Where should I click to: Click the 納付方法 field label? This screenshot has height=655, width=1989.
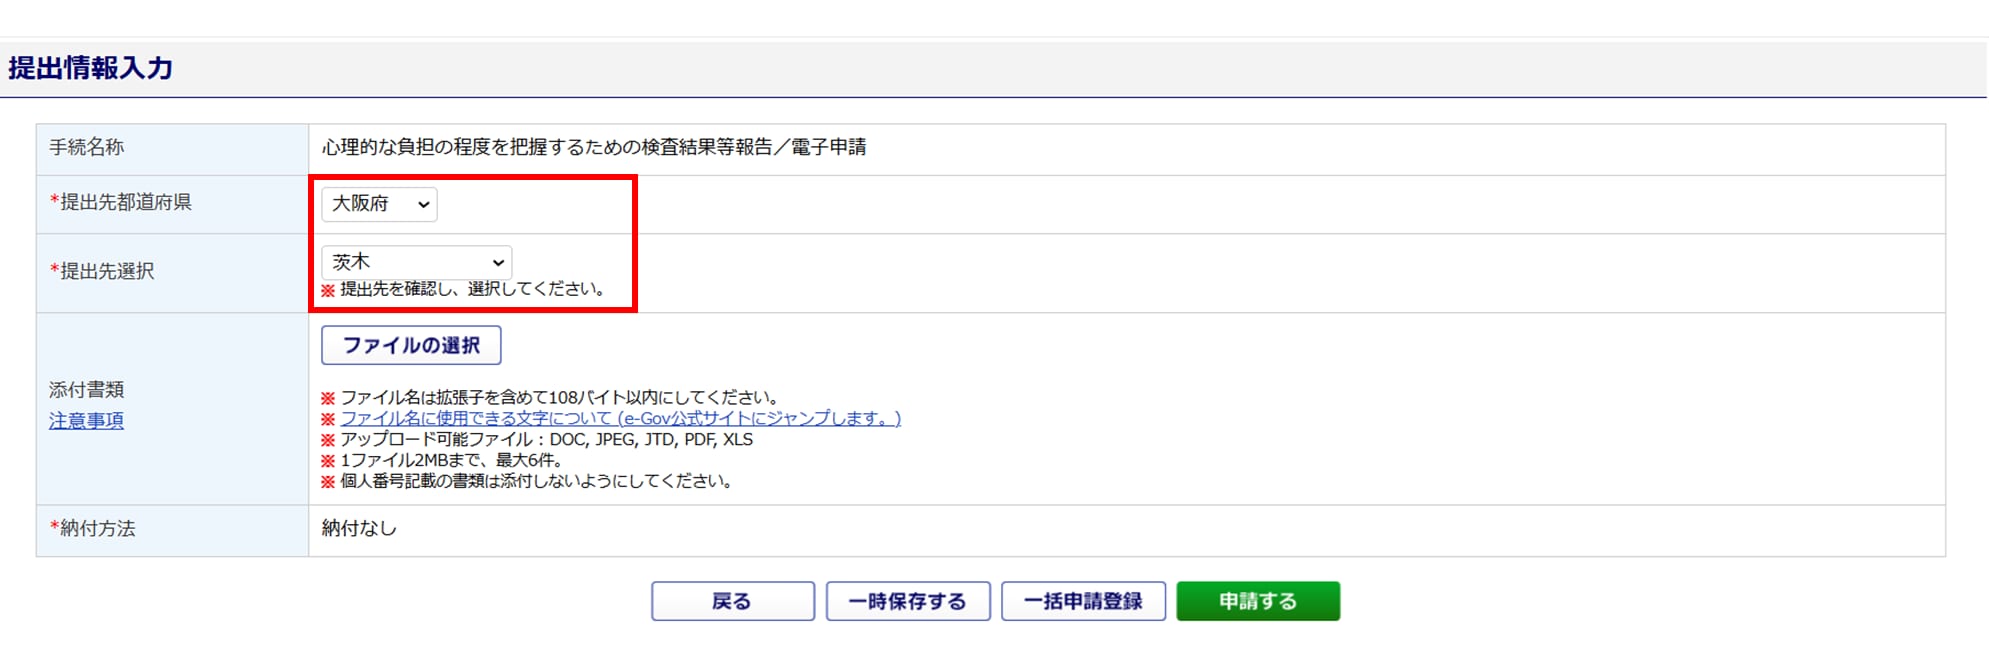point(93,529)
